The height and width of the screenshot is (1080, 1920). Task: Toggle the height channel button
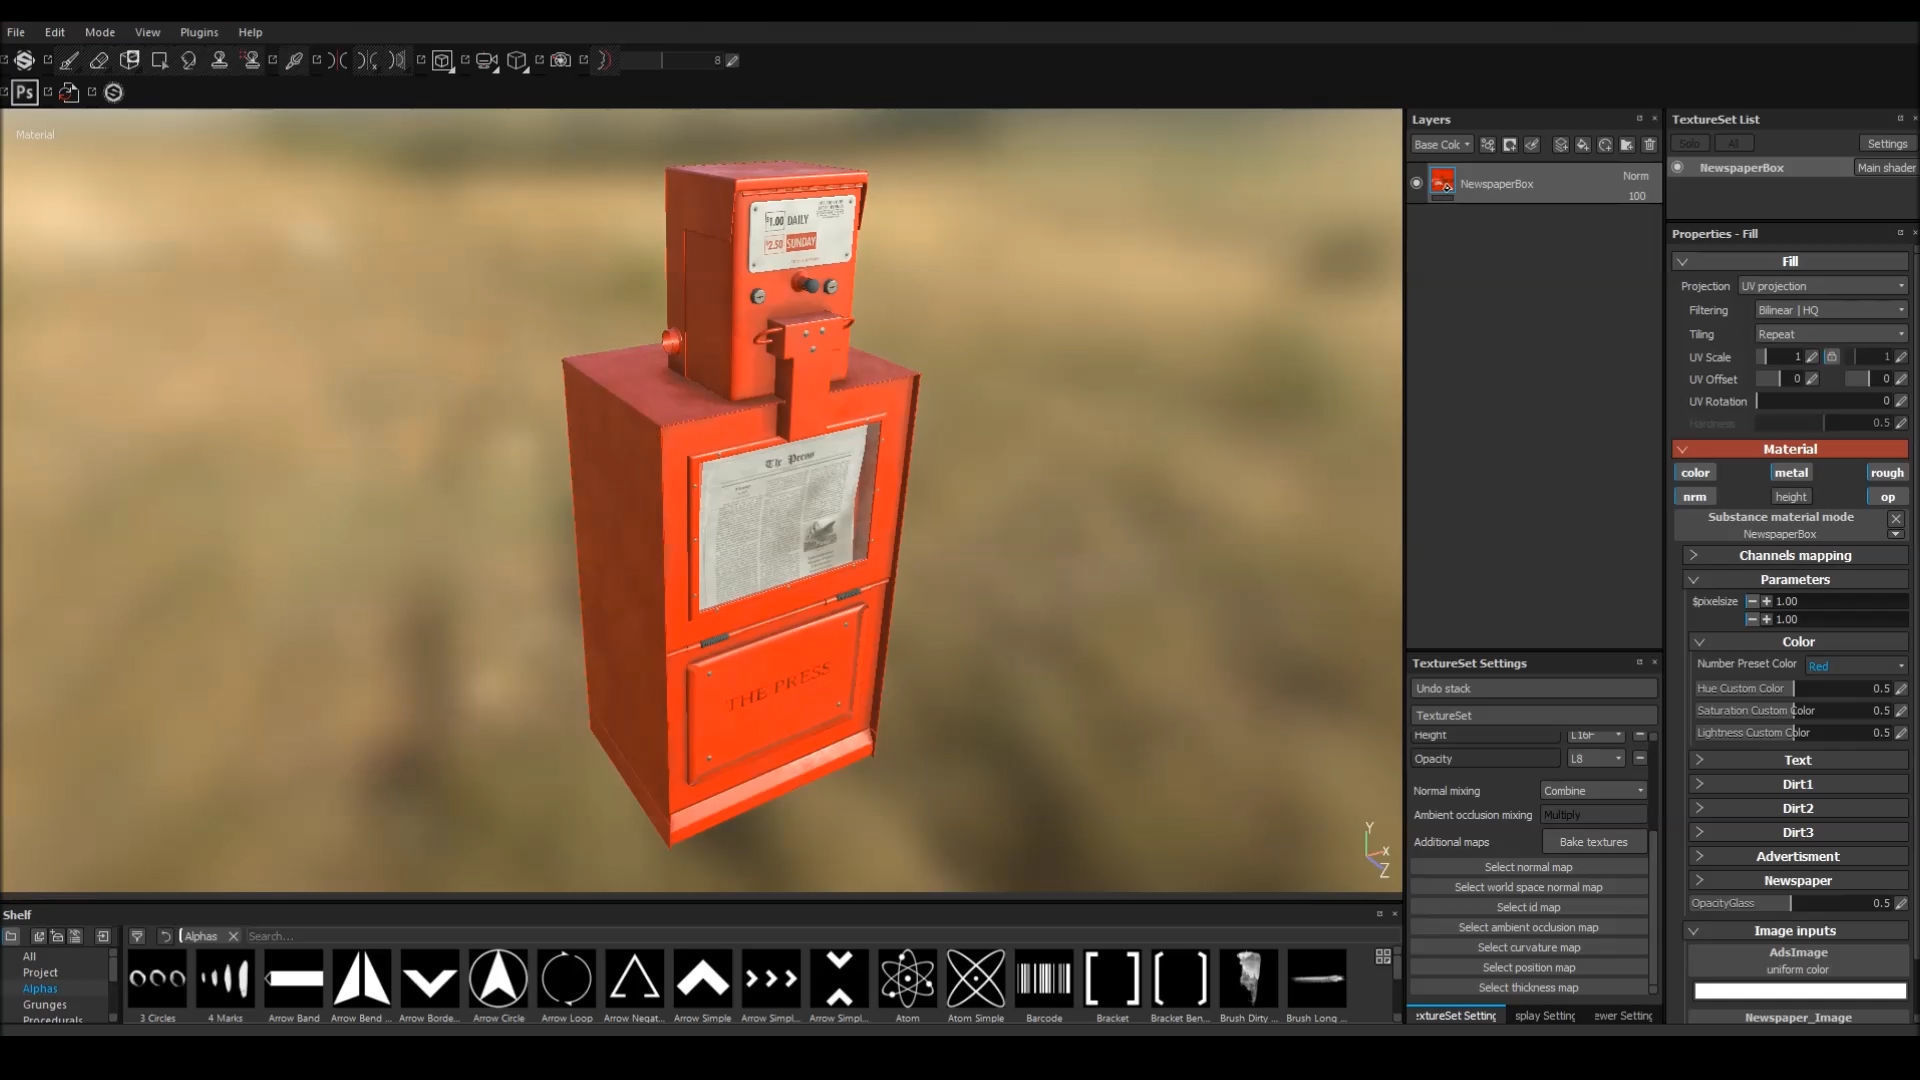pos(1791,497)
